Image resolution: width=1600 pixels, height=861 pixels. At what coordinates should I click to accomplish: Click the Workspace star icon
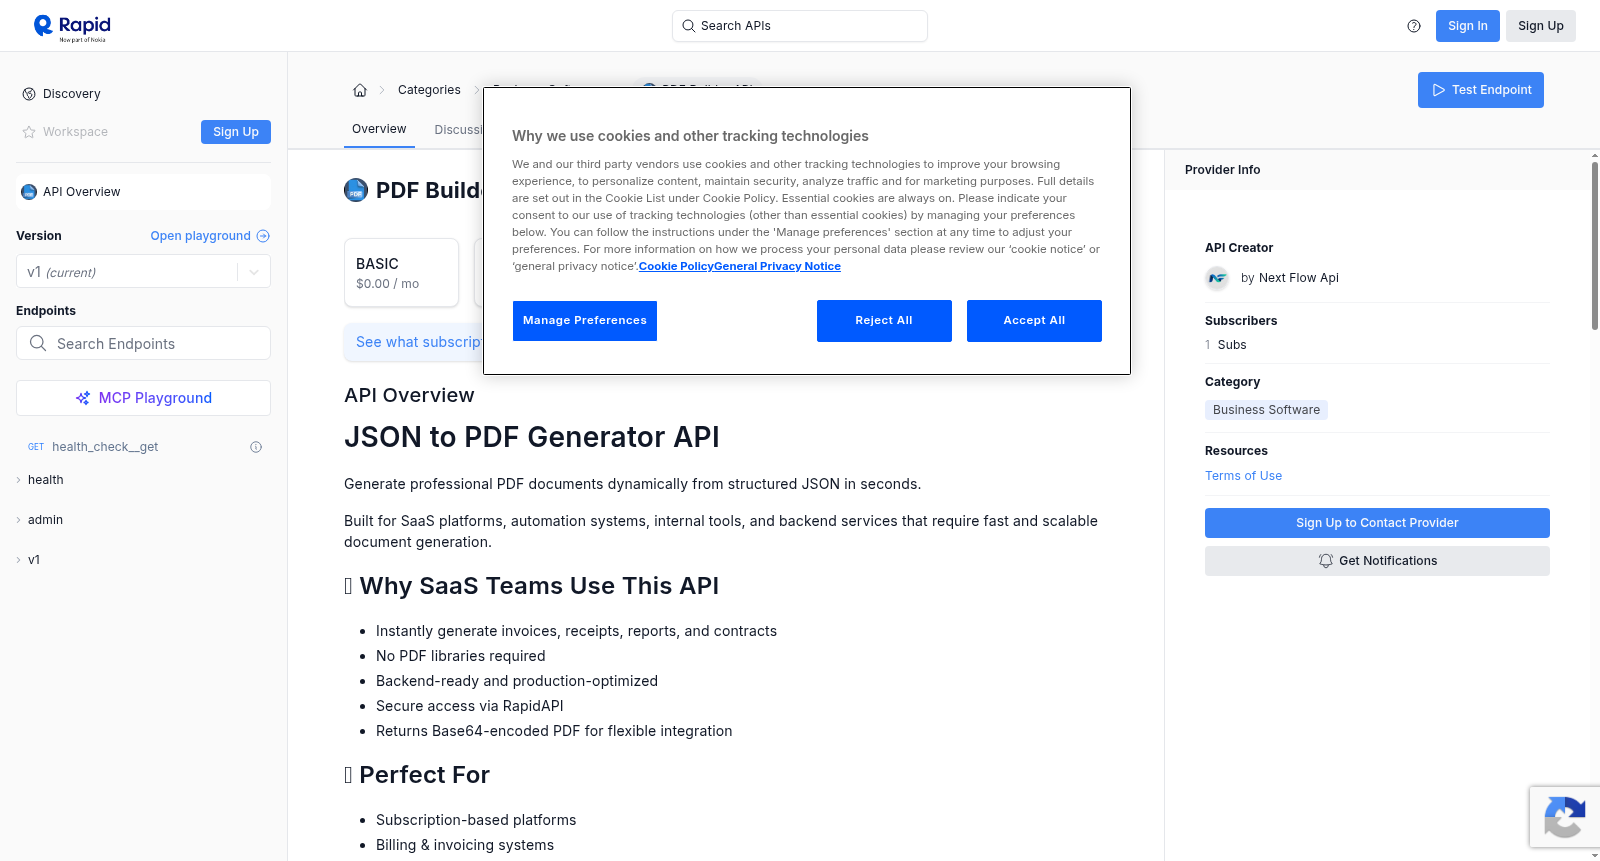point(29,132)
